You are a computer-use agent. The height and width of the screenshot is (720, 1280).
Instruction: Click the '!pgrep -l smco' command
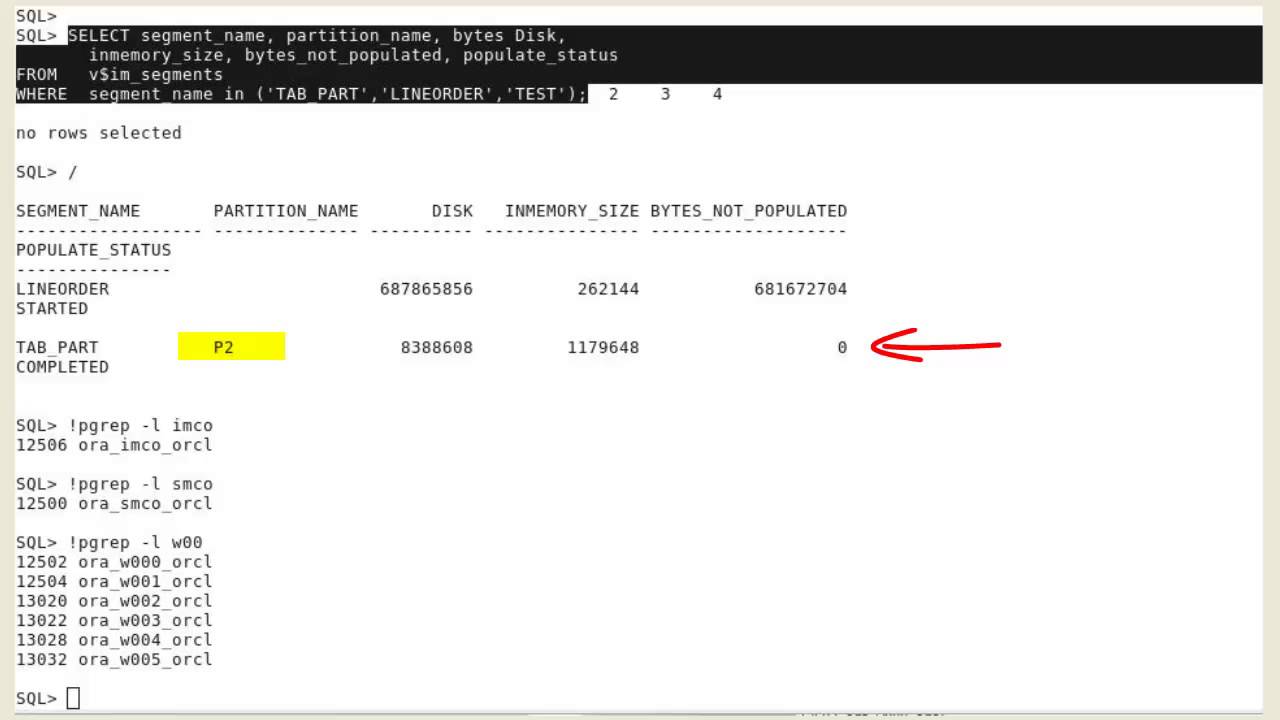pos(140,484)
